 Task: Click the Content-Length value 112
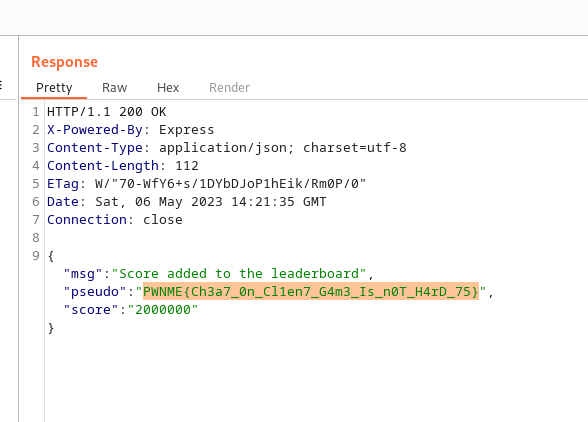point(187,166)
